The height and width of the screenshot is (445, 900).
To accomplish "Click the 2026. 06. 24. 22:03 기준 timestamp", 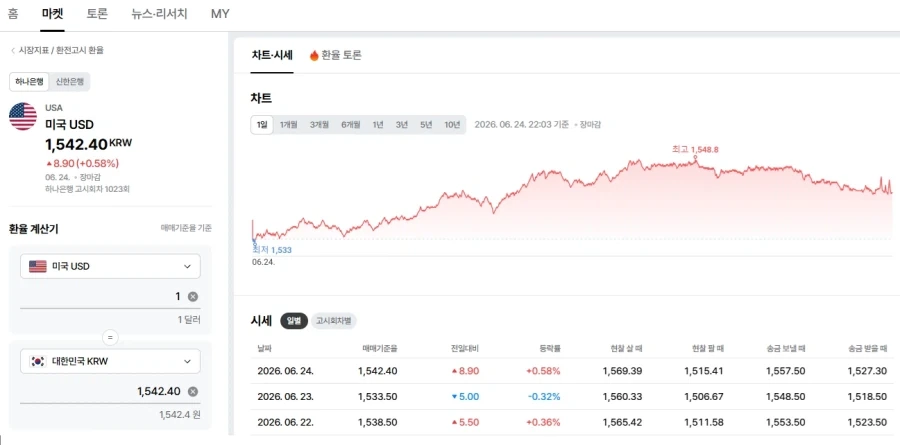I will 522,125.
